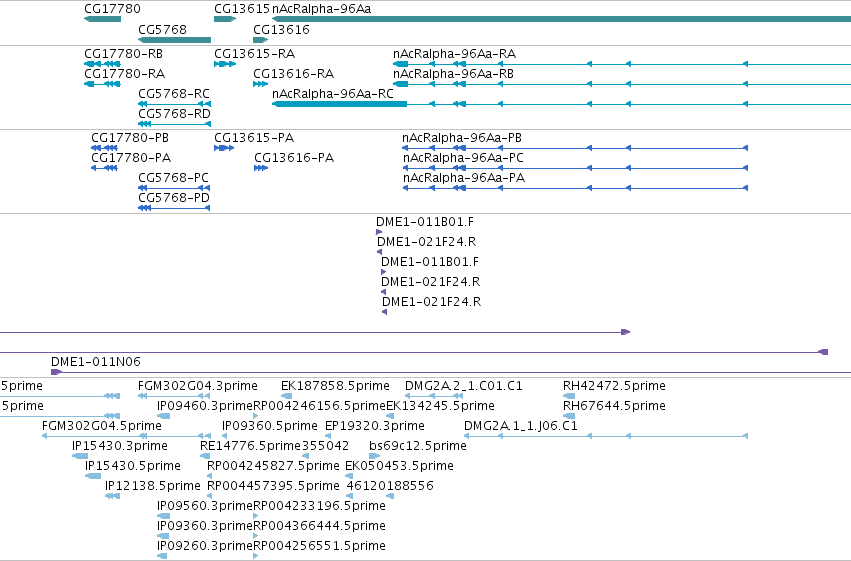The width and height of the screenshot is (851, 561).
Task: Select the 355042 feature label
Action: click(x=325, y=446)
